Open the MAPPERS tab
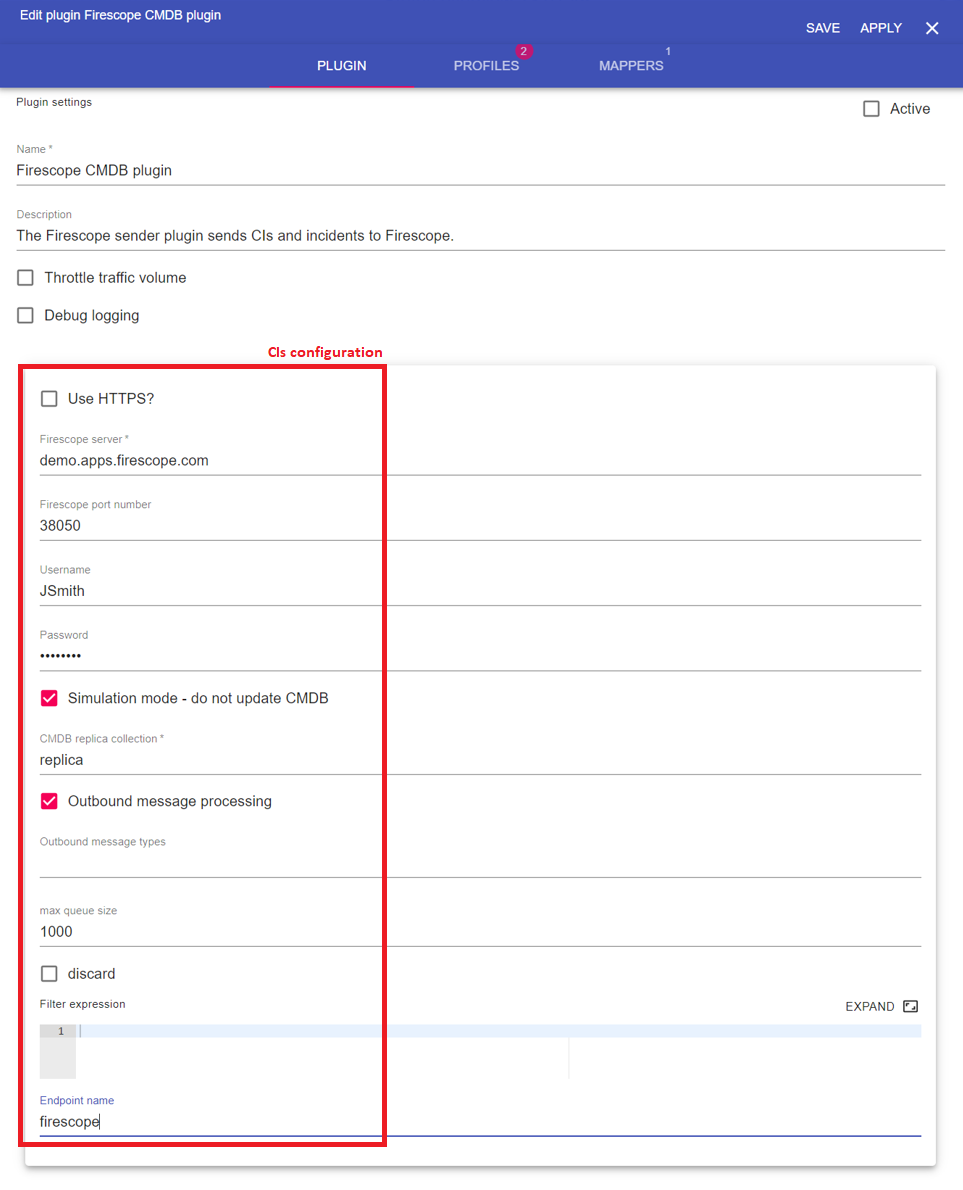The image size is (963, 1190). point(631,66)
